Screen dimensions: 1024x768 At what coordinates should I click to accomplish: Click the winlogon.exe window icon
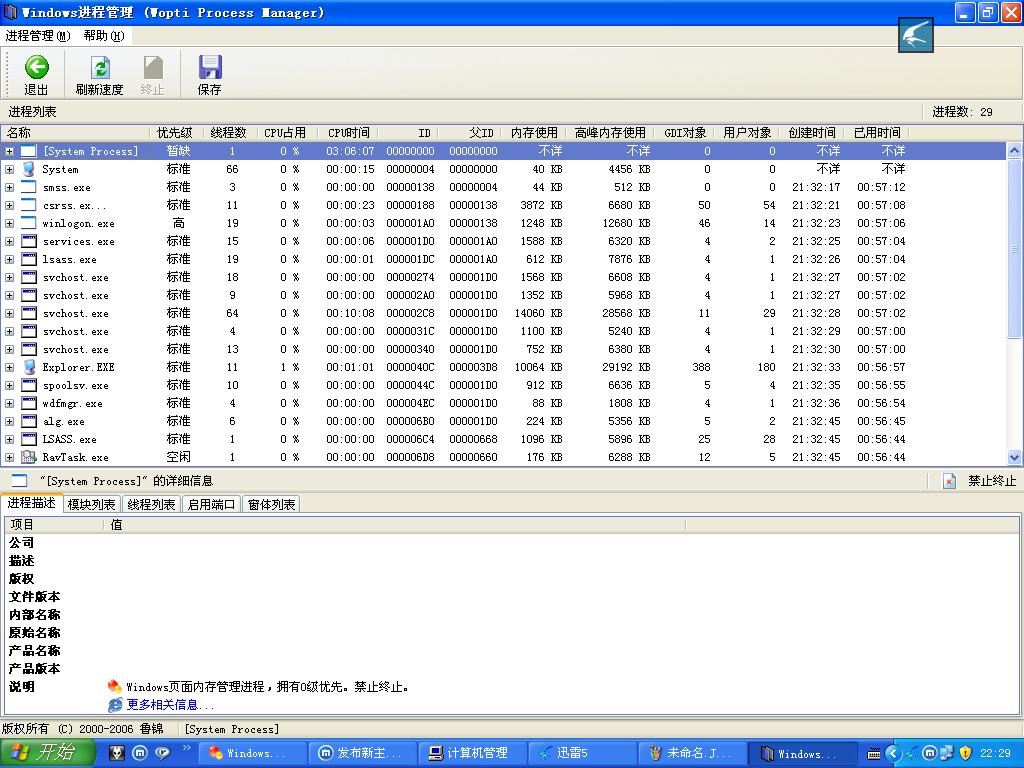(x=29, y=223)
